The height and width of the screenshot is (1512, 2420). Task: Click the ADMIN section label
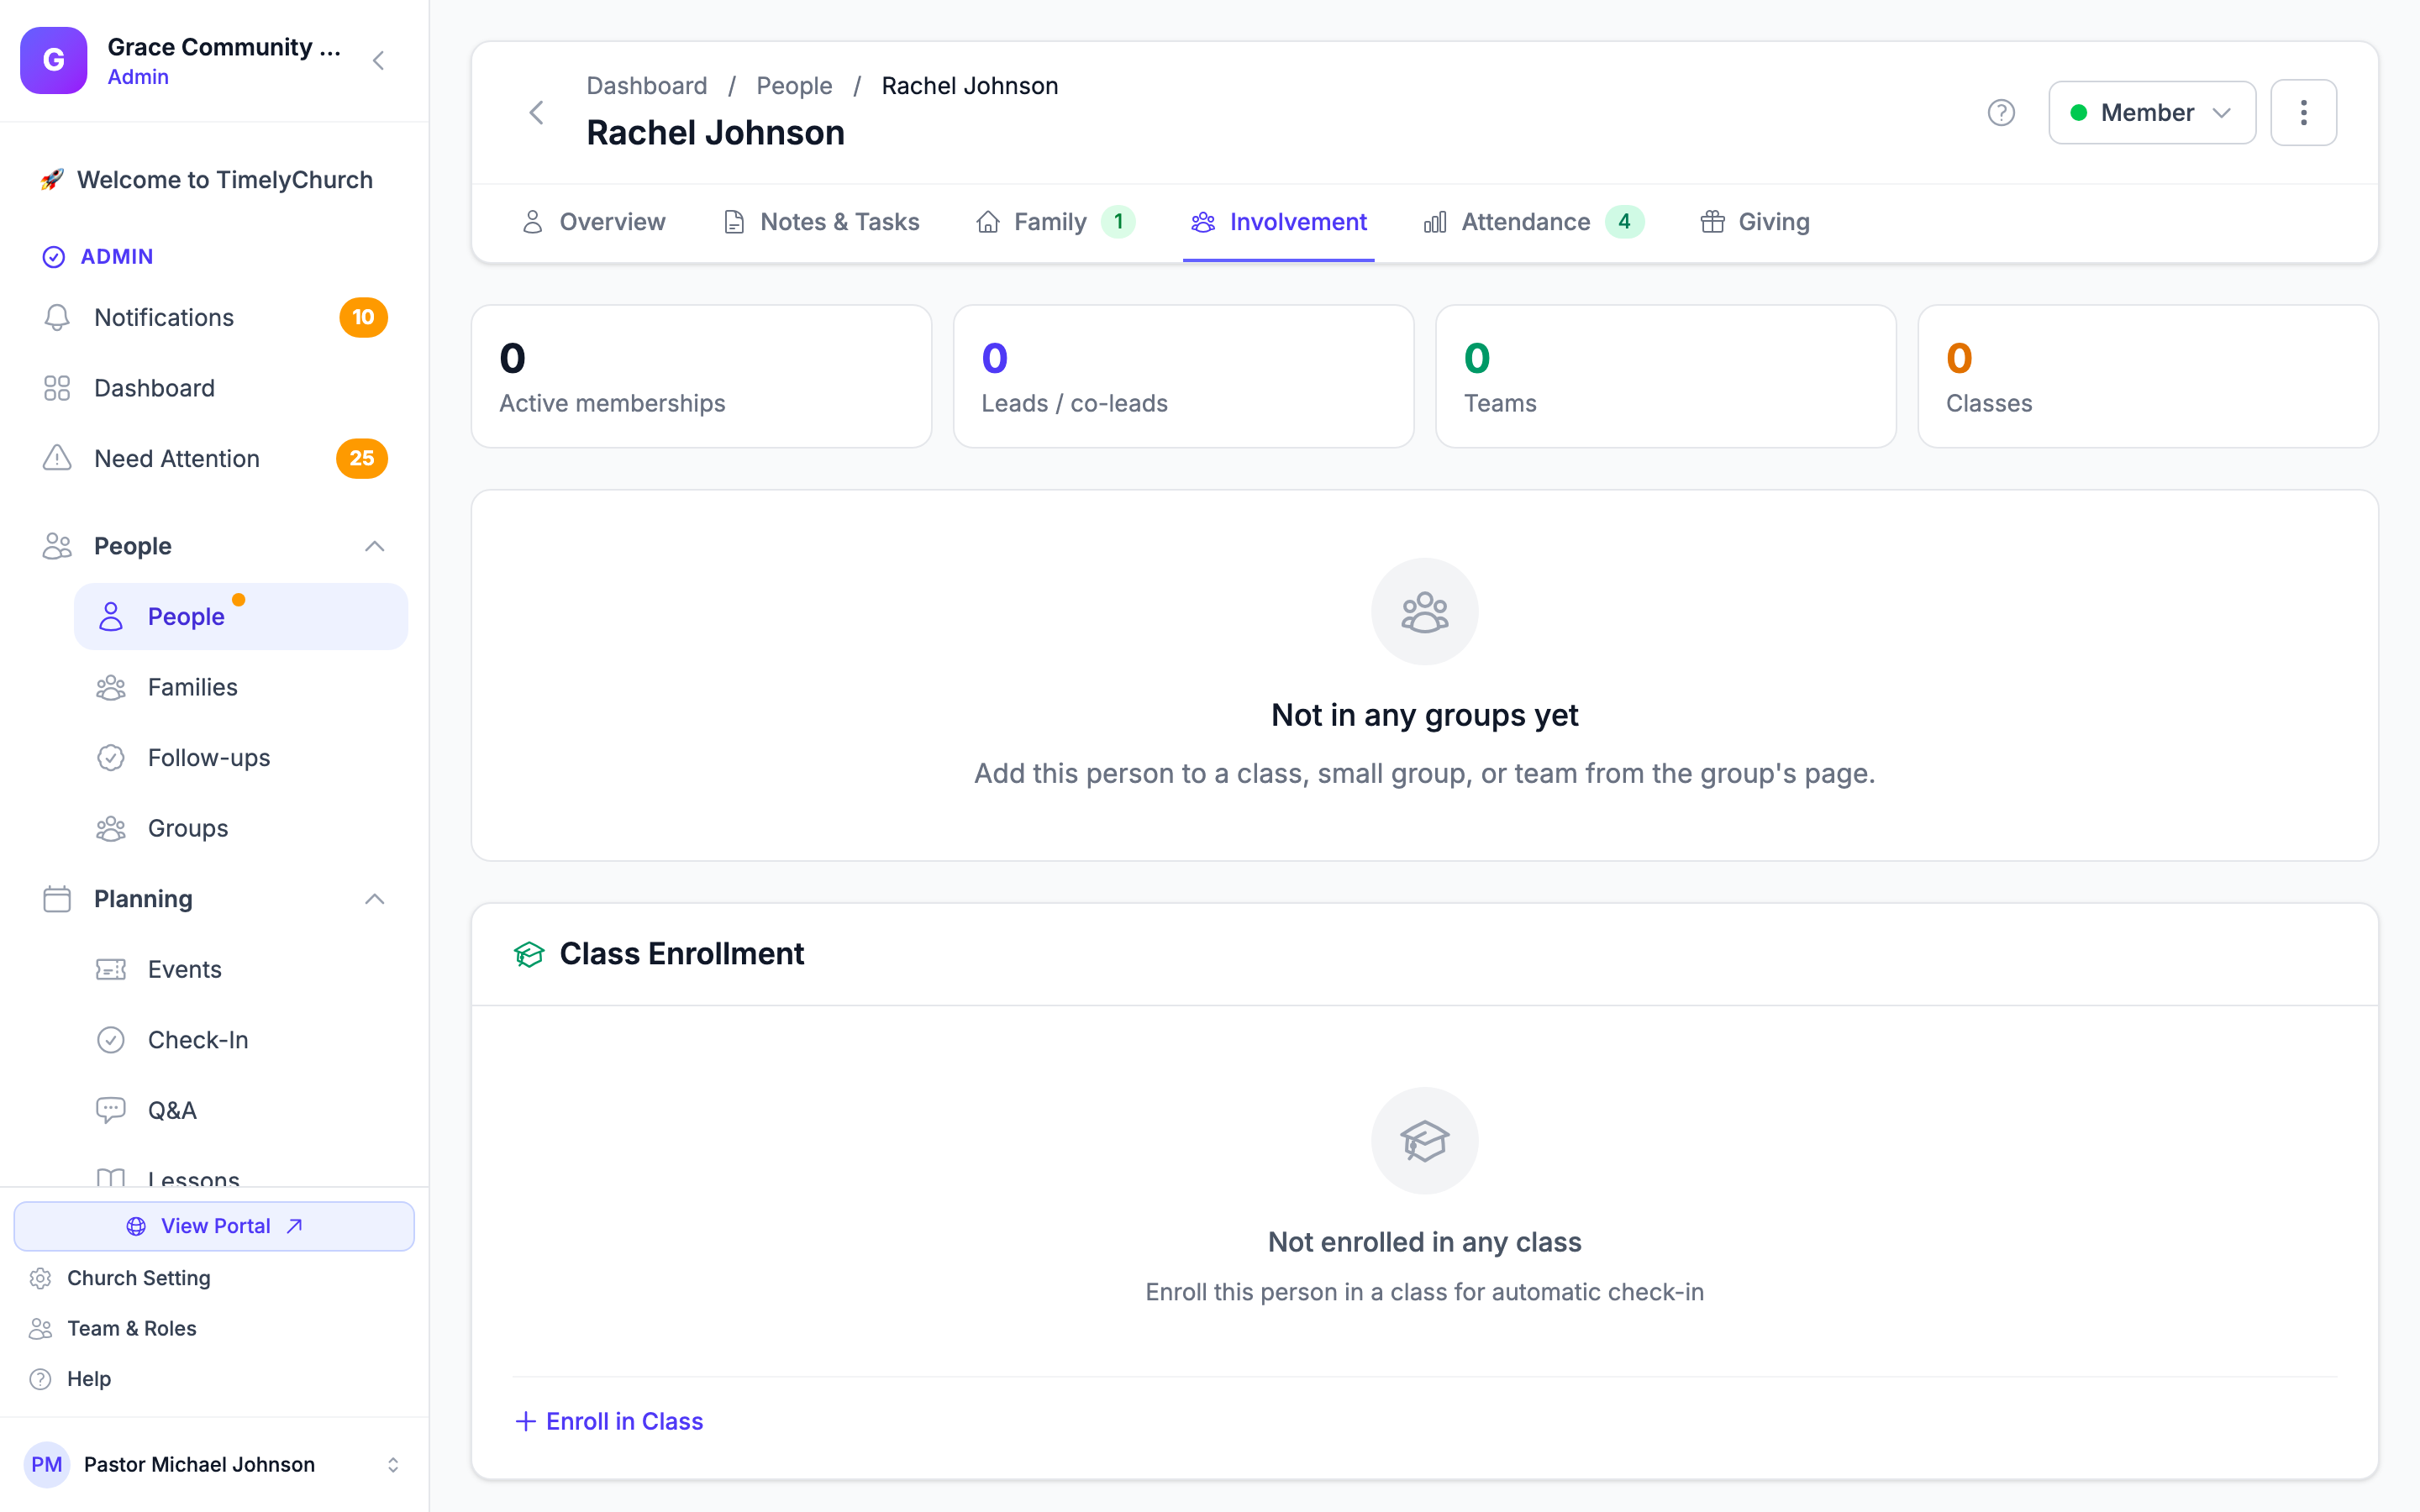pos(117,256)
